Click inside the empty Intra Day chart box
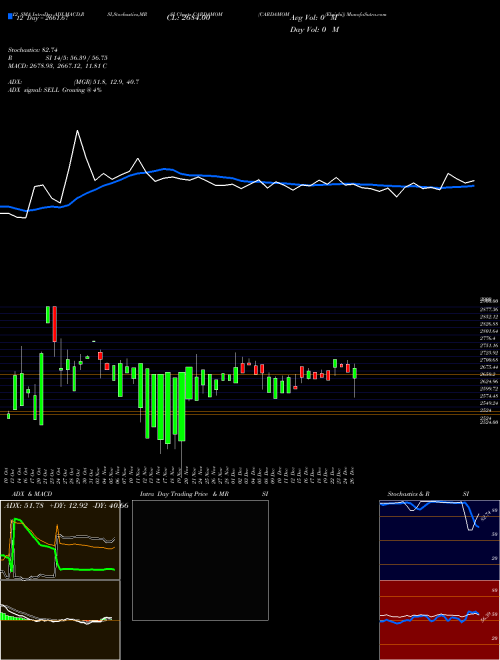500x660 pixels. coord(200,560)
